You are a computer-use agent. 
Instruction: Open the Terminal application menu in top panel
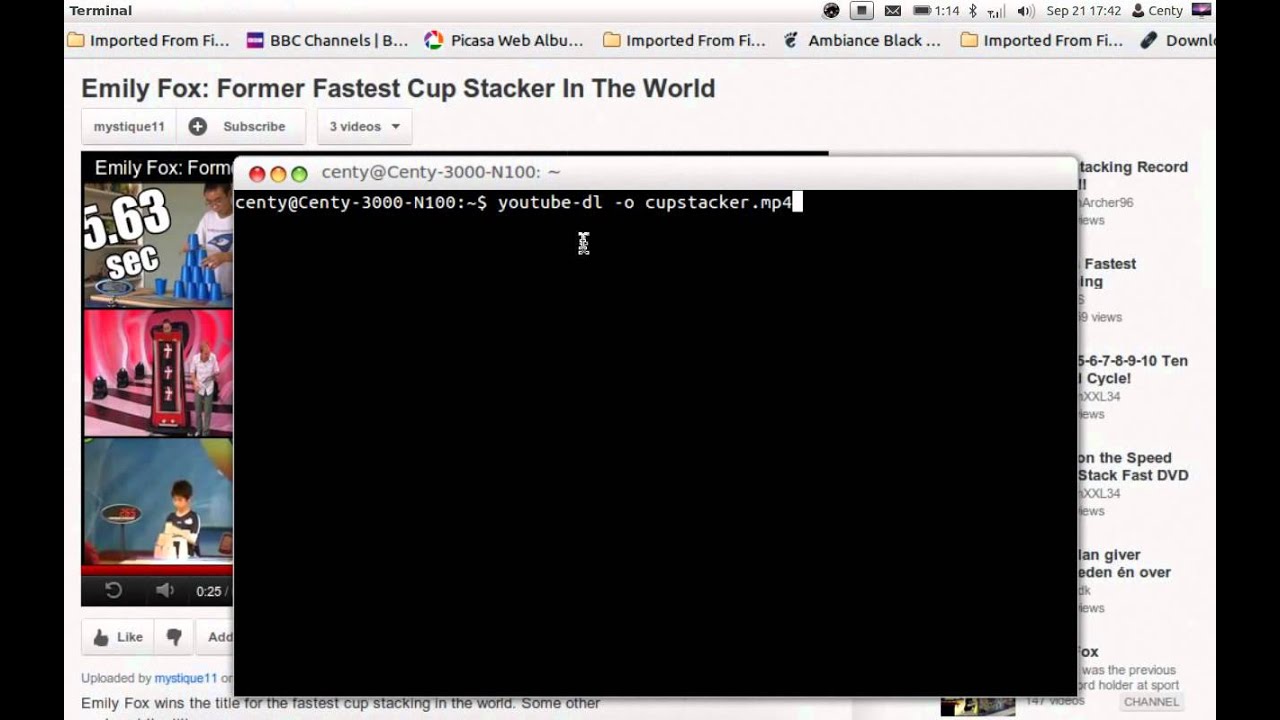pos(100,11)
